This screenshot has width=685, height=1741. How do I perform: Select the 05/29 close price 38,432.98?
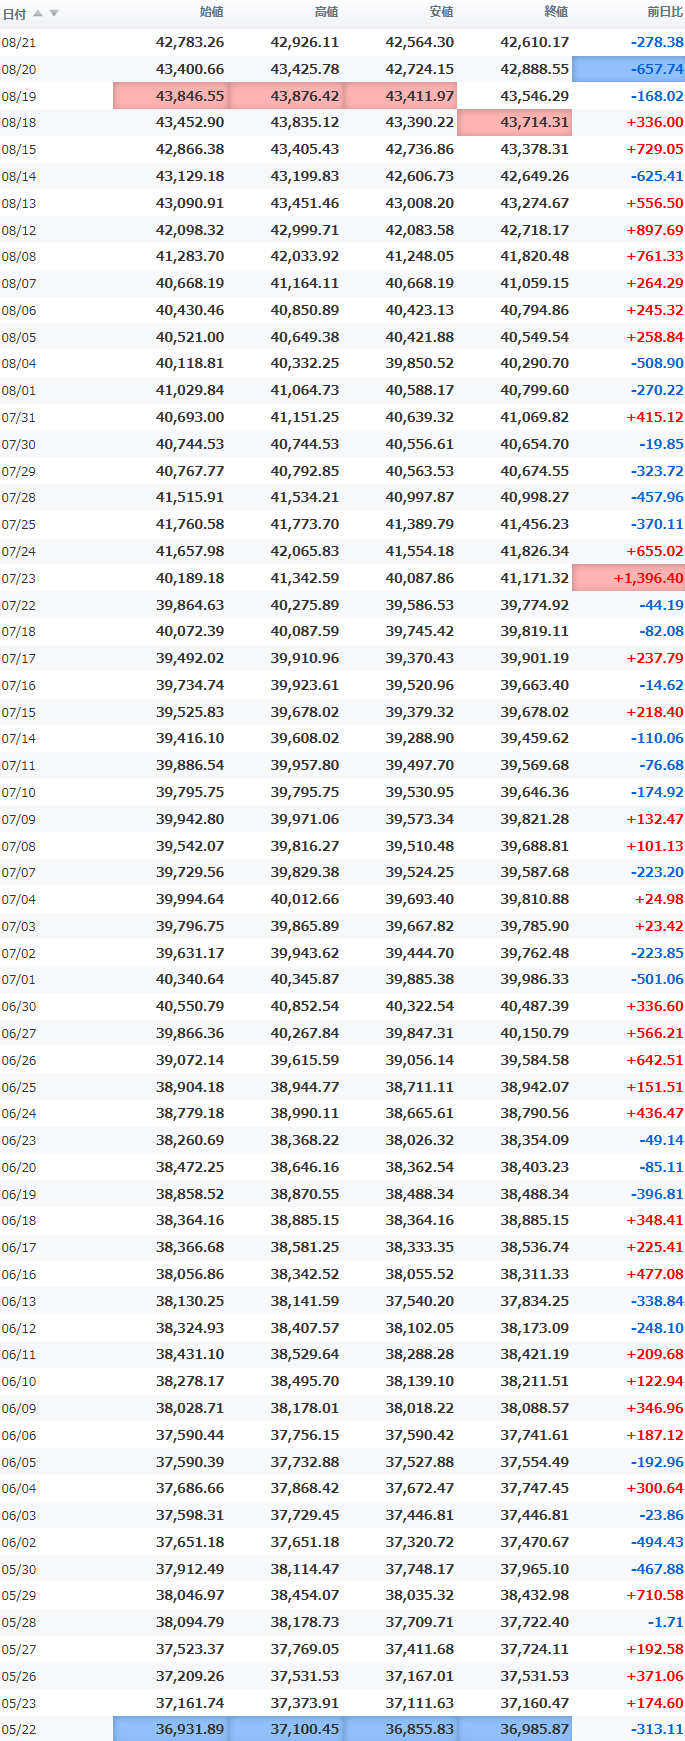(x=535, y=1595)
